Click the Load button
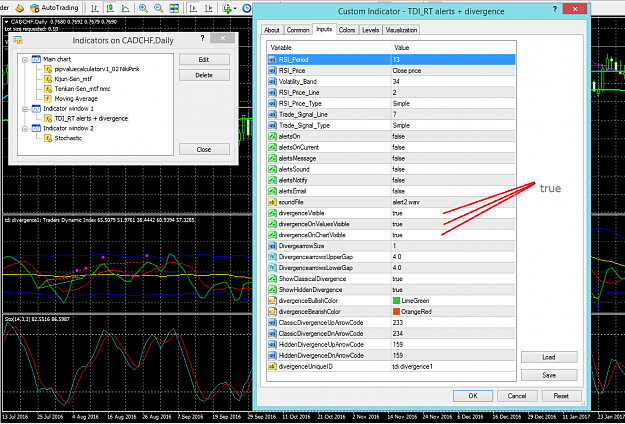The width and height of the screenshot is (625, 424). [549, 357]
